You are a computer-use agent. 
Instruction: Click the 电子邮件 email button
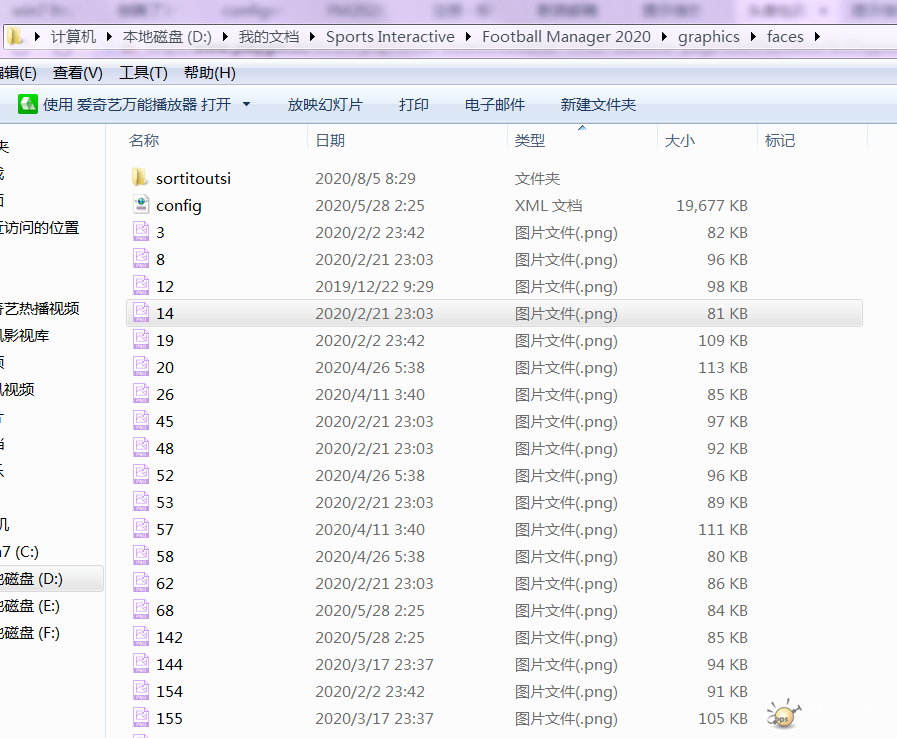pyautogui.click(x=495, y=104)
